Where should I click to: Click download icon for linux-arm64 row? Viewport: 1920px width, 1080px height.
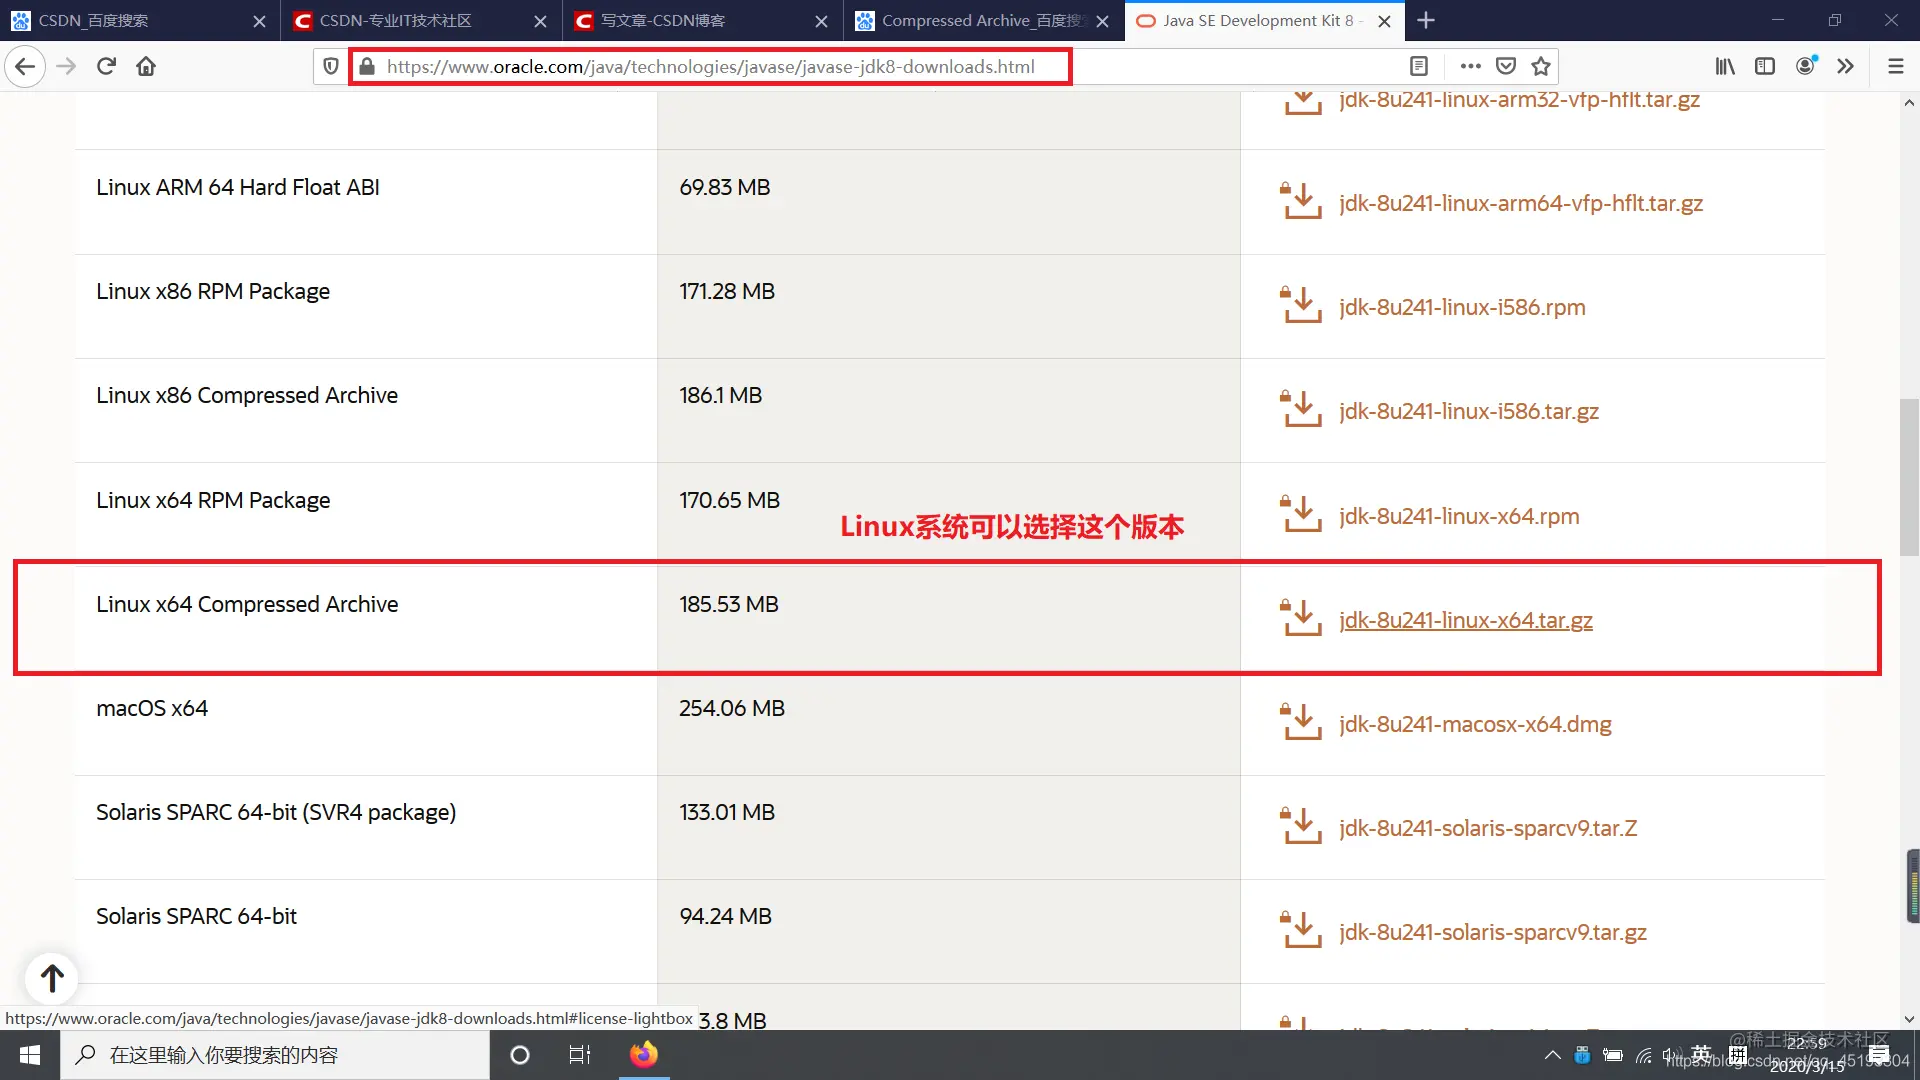[x=1301, y=200]
